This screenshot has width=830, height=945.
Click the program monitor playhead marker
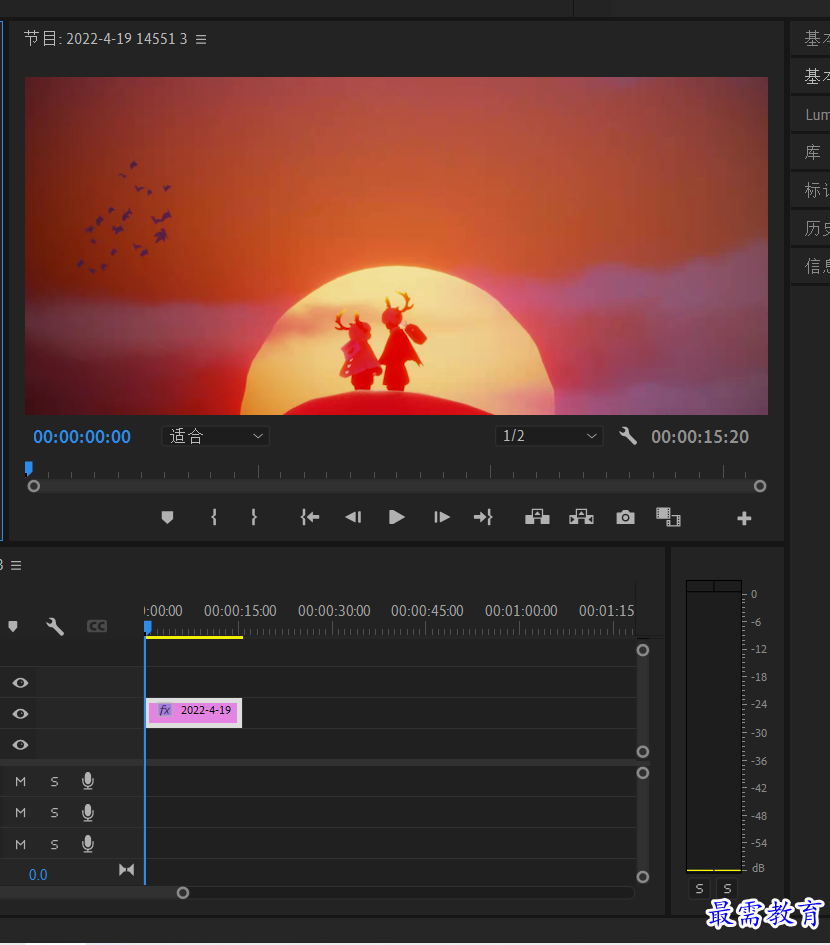pyautogui.click(x=28, y=468)
